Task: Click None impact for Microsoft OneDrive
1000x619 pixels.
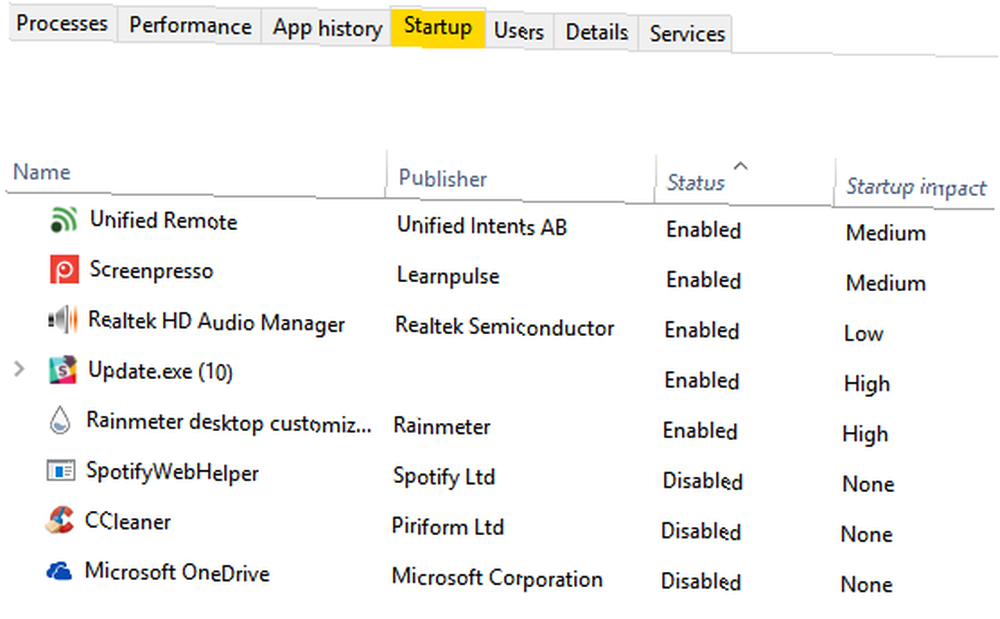Action: click(x=866, y=585)
